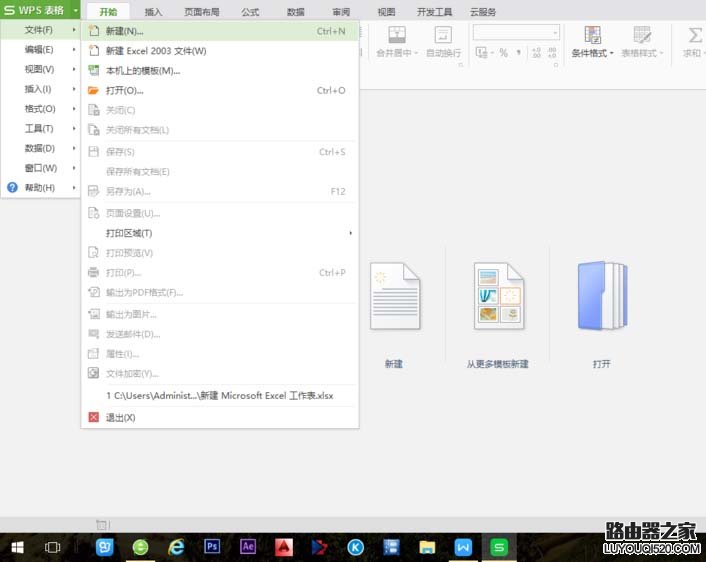The width and height of the screenshot is (706, 562).
Task: Choose 退出(X) from the file menu
Action: 220,417
